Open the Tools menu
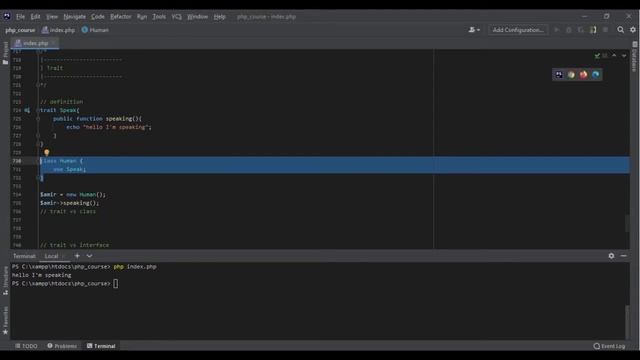Viewport: 640px width, 360px height. pos(159,17)
